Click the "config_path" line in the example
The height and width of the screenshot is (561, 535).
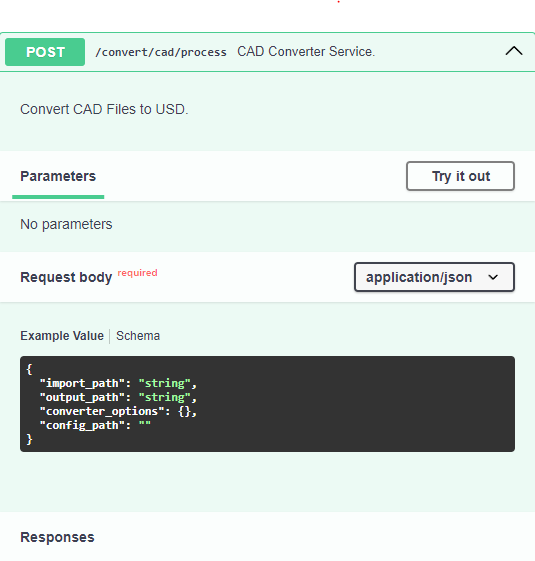tap(95, 425)
